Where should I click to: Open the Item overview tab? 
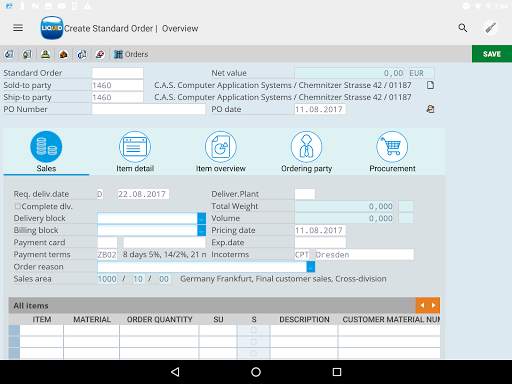(221, 152)
